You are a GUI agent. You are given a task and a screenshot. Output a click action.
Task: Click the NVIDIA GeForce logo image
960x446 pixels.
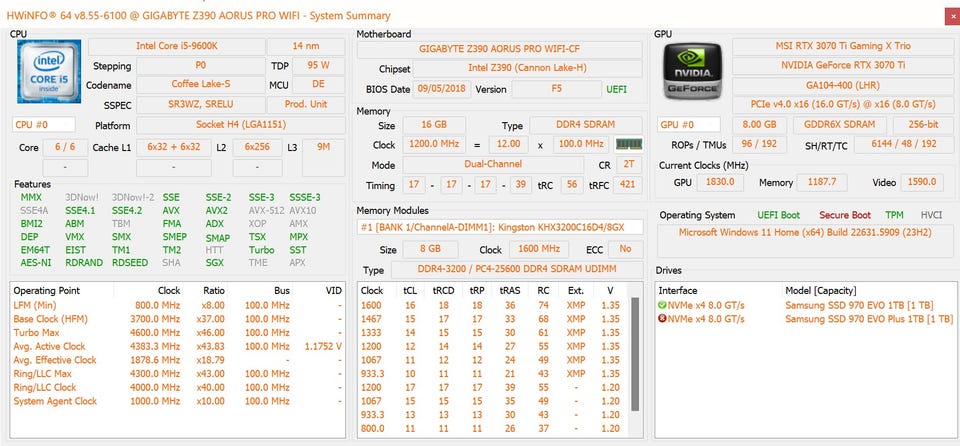(x=692, y=71)
